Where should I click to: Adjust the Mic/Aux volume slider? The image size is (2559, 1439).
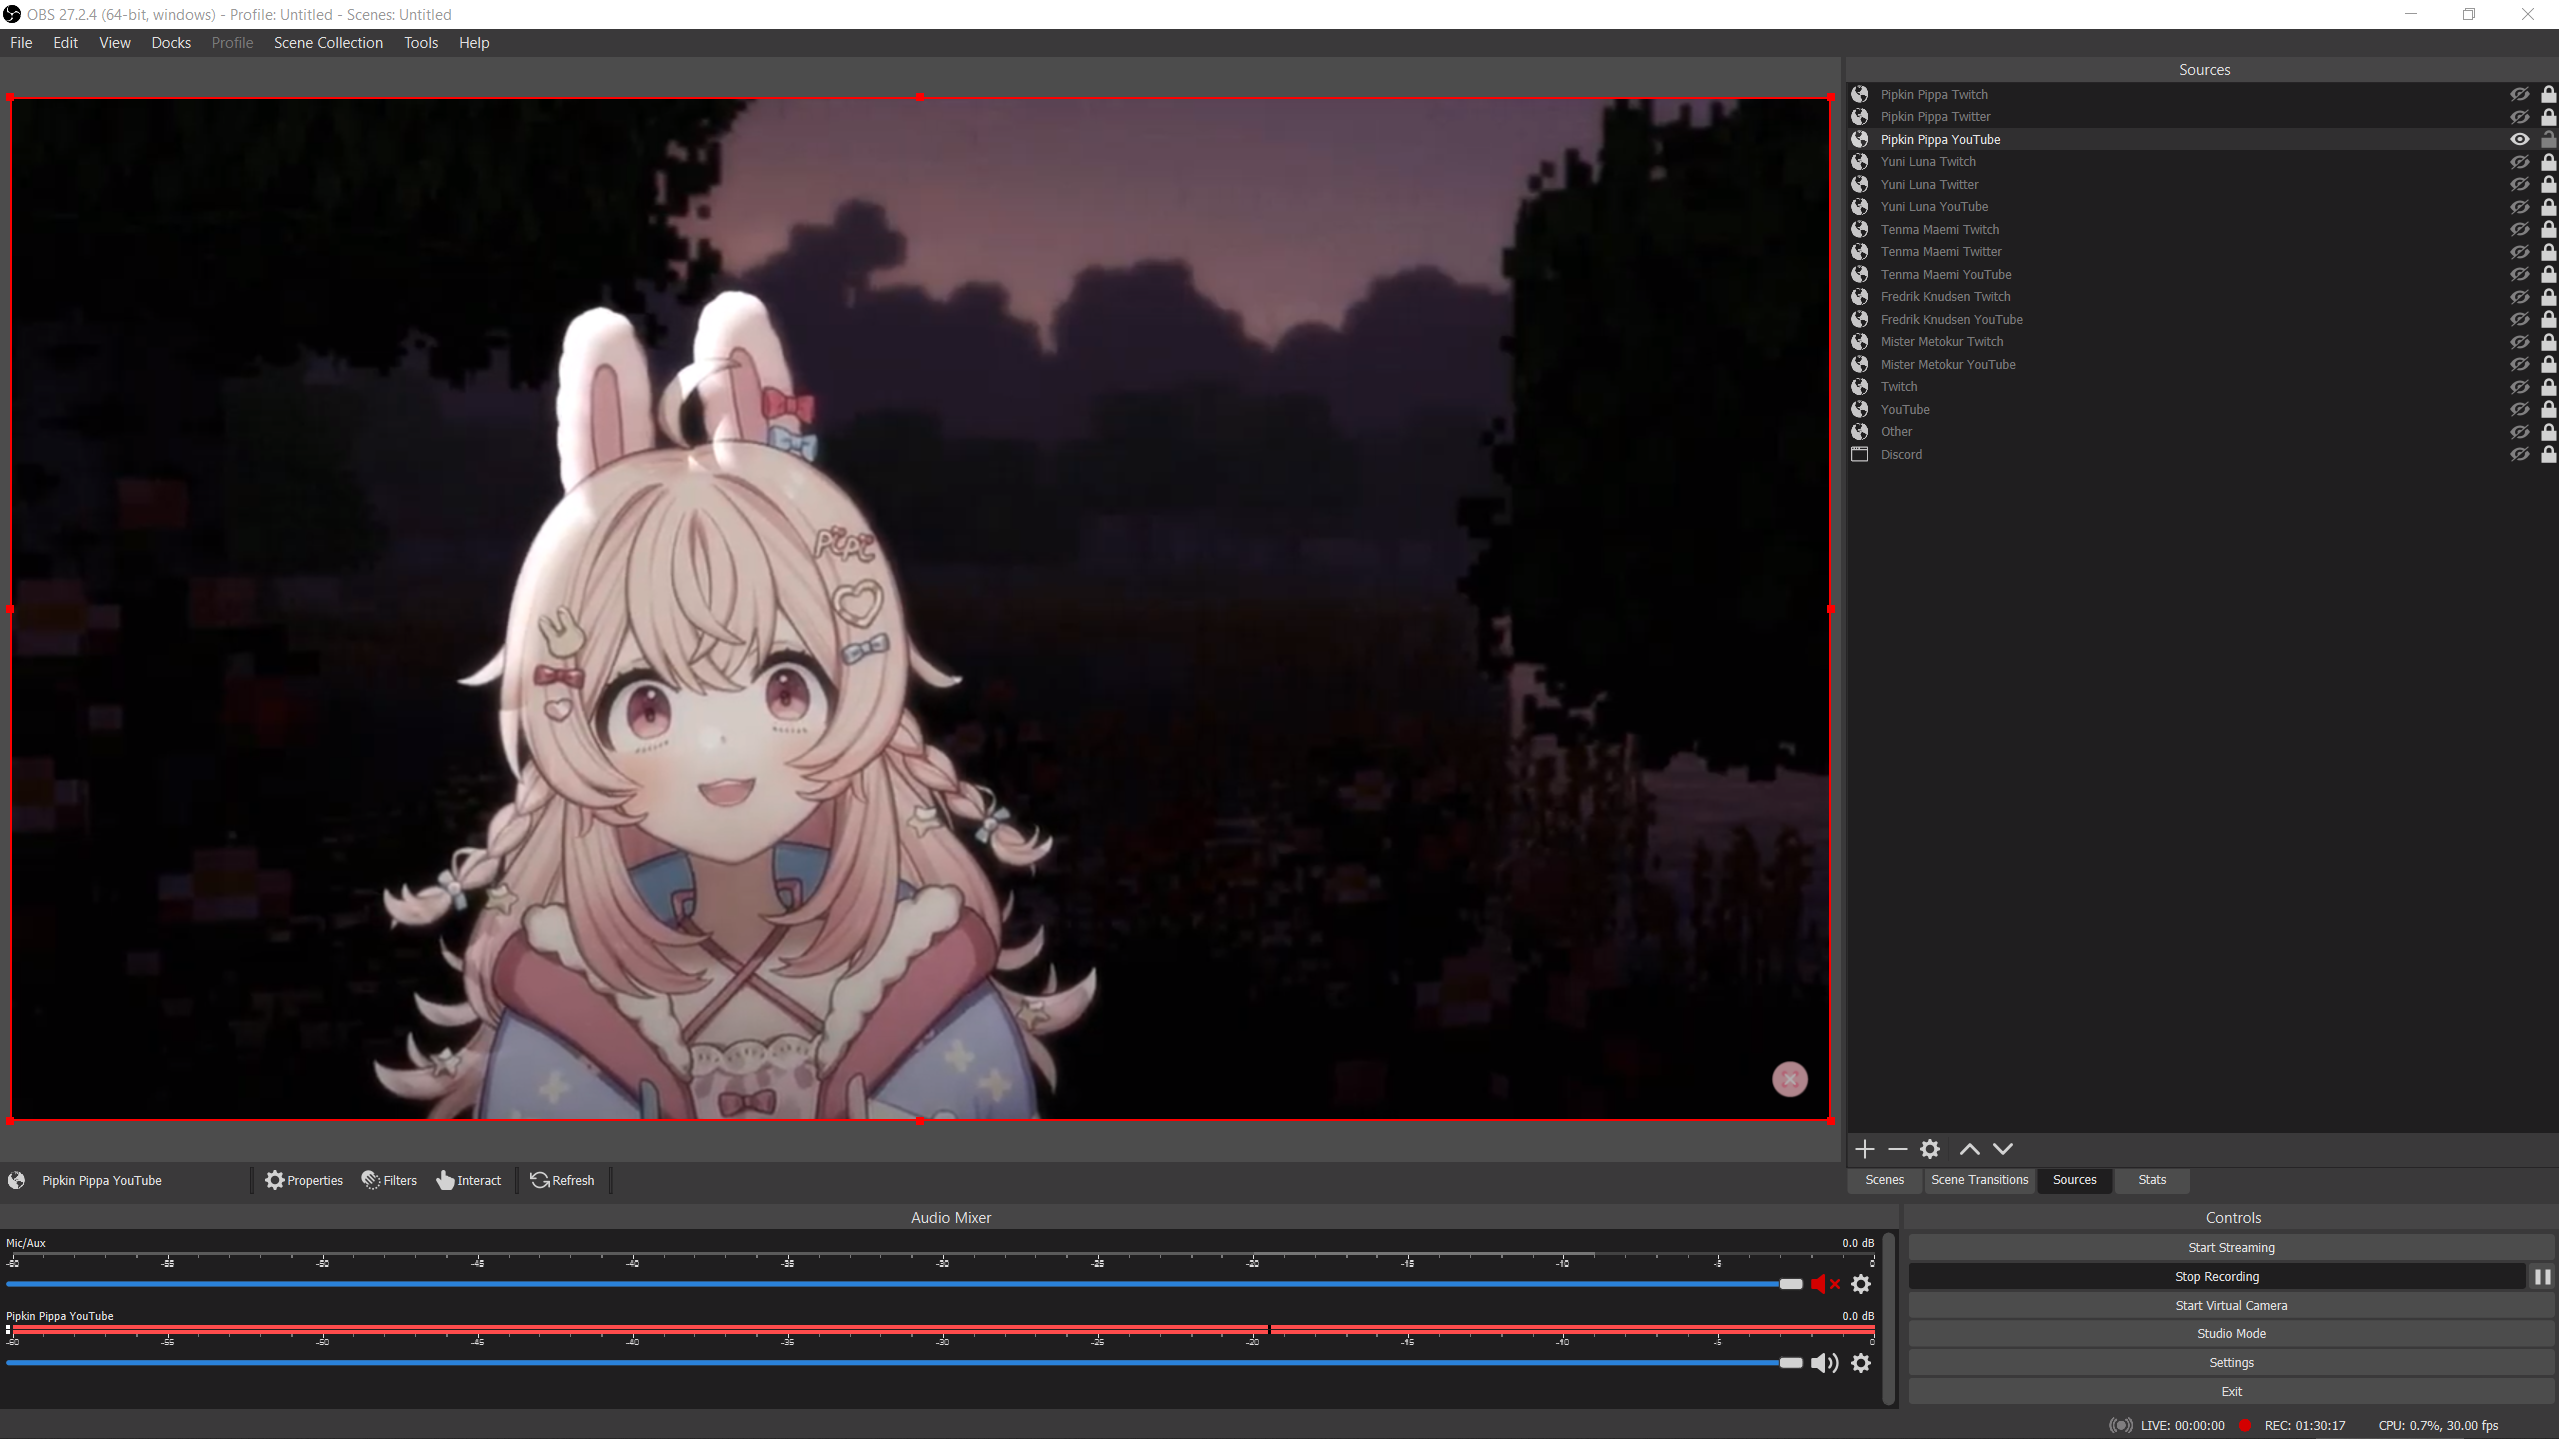coord(905,1284)
